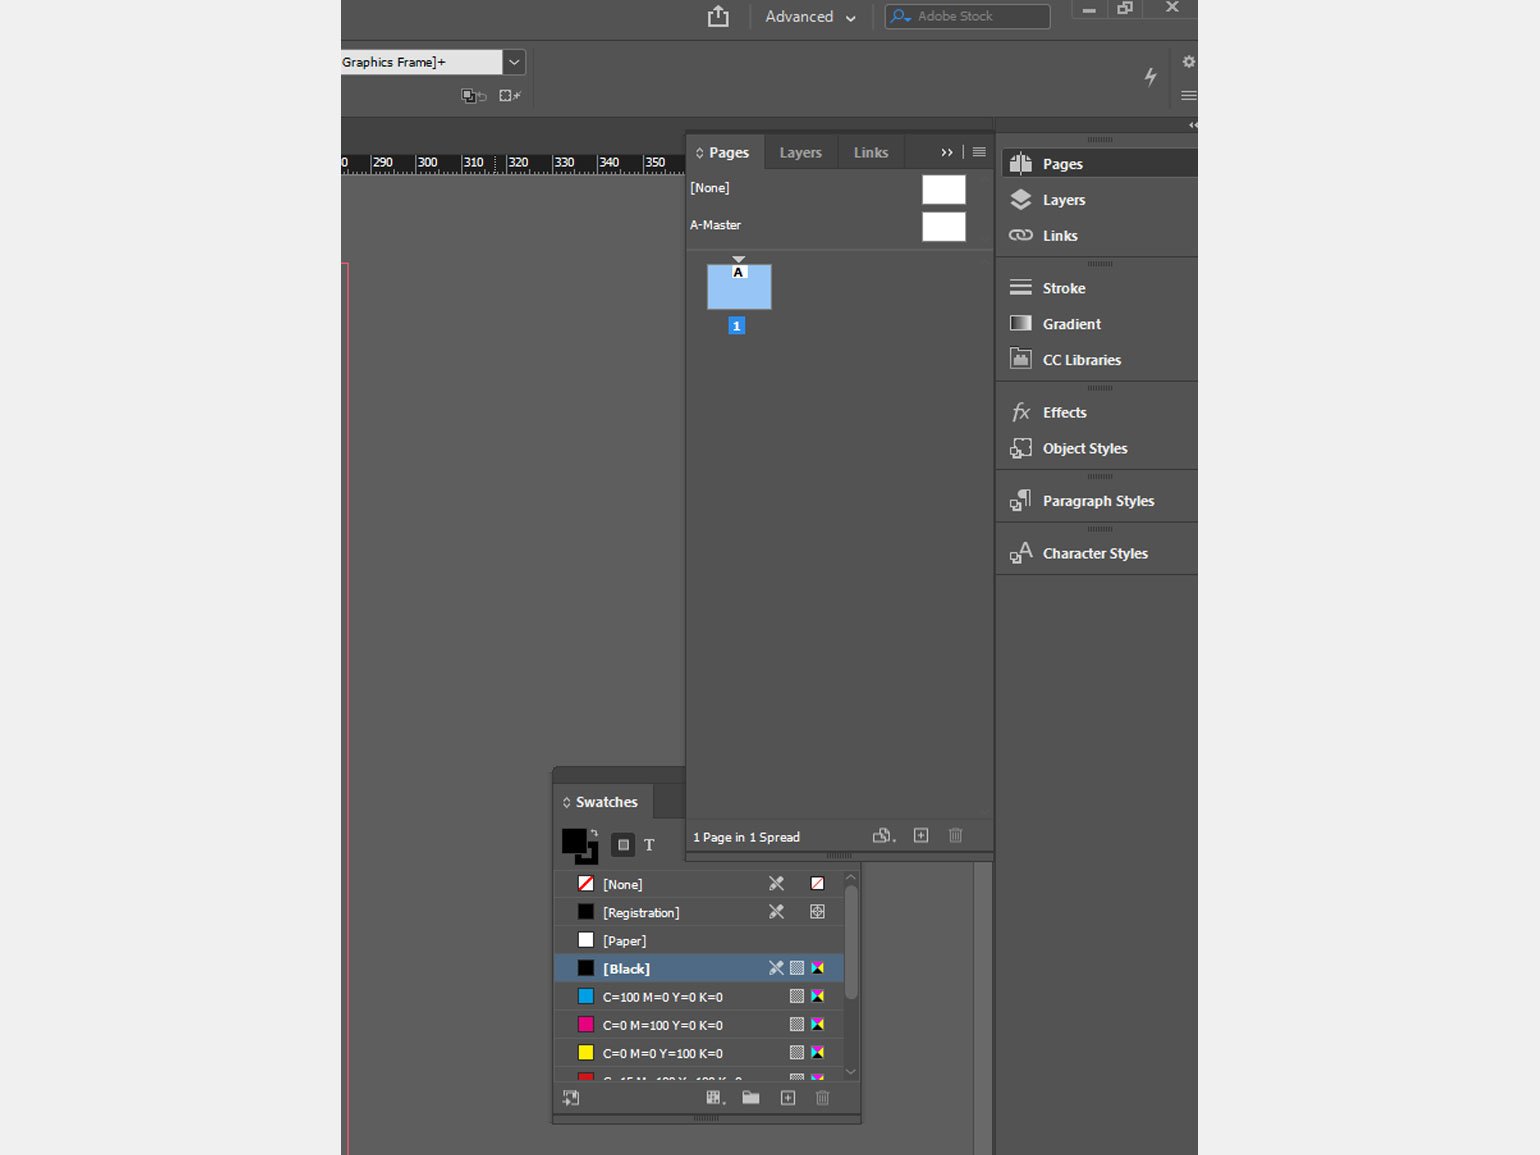Open the CC Libraries panel
The width and height of the screenshot is (1540, 1155).
(1080, 360)
